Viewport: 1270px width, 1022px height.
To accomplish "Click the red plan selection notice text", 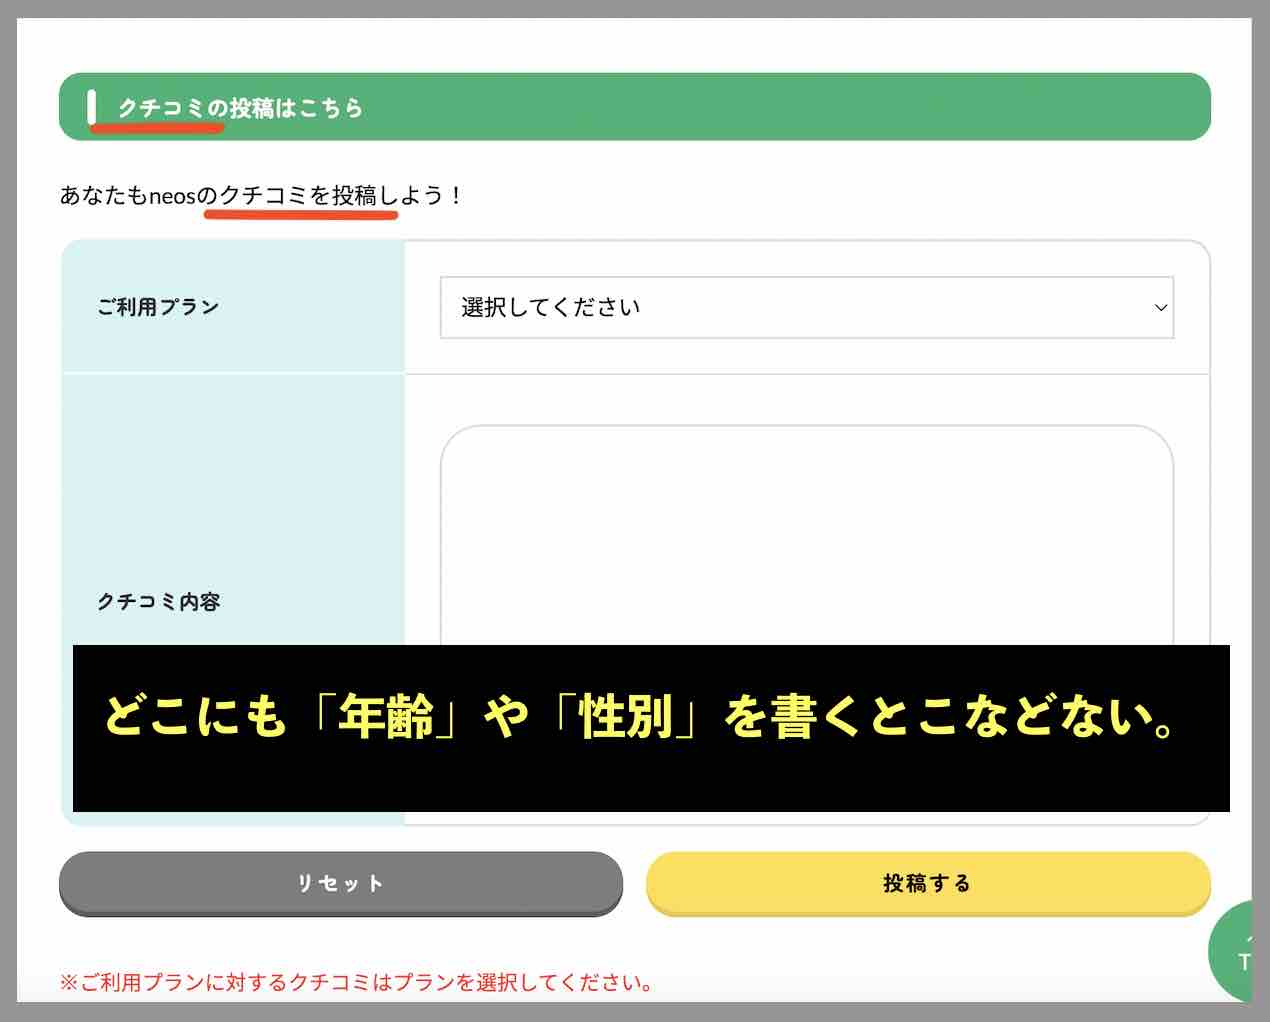I will click(357, 982).
